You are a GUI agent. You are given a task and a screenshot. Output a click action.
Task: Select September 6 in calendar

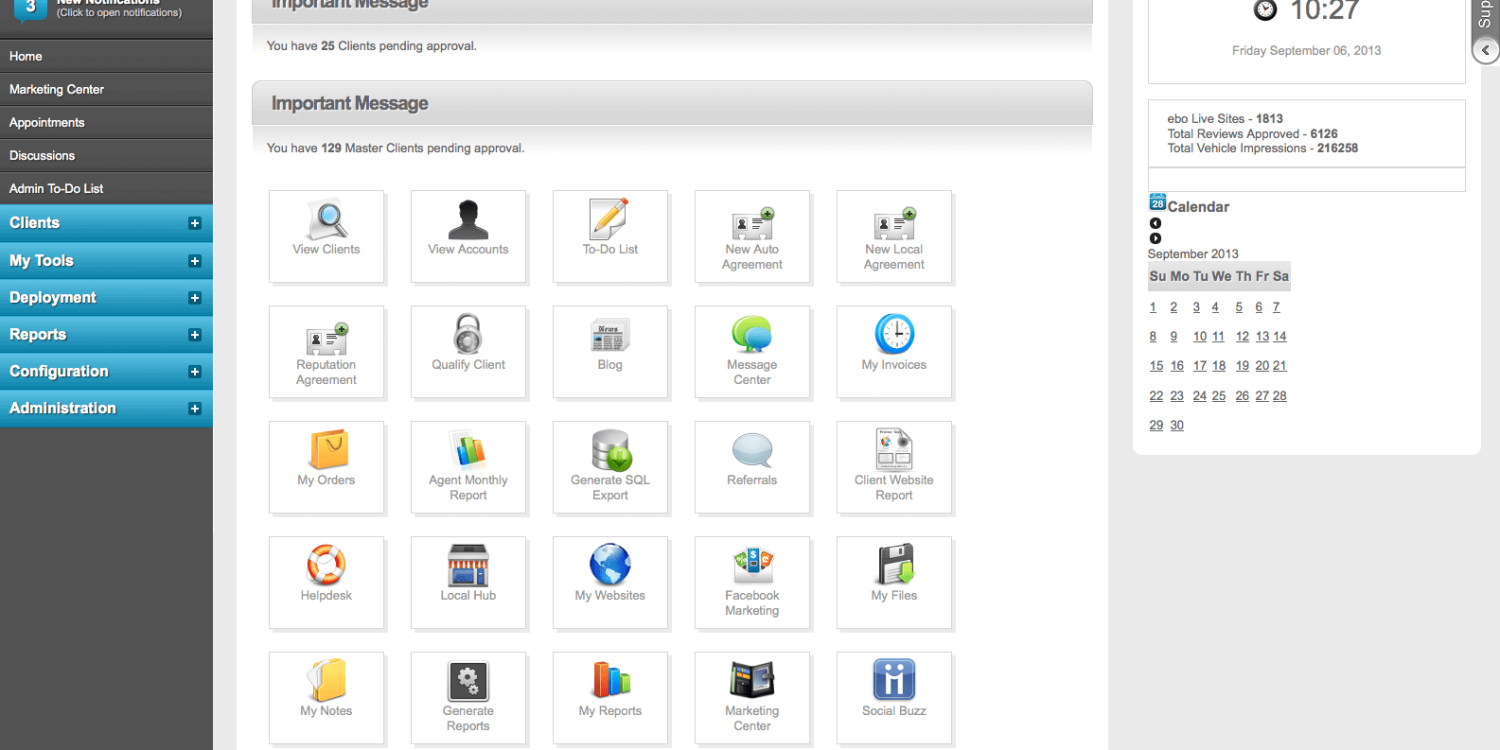point(1258,308)
